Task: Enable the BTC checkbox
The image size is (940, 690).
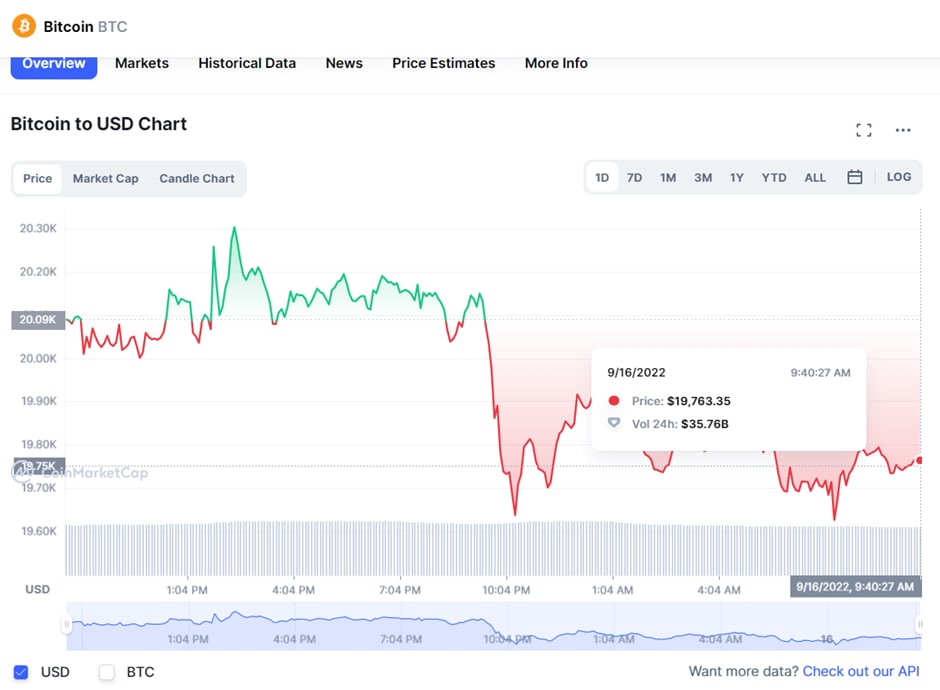Action: point(107,672)
